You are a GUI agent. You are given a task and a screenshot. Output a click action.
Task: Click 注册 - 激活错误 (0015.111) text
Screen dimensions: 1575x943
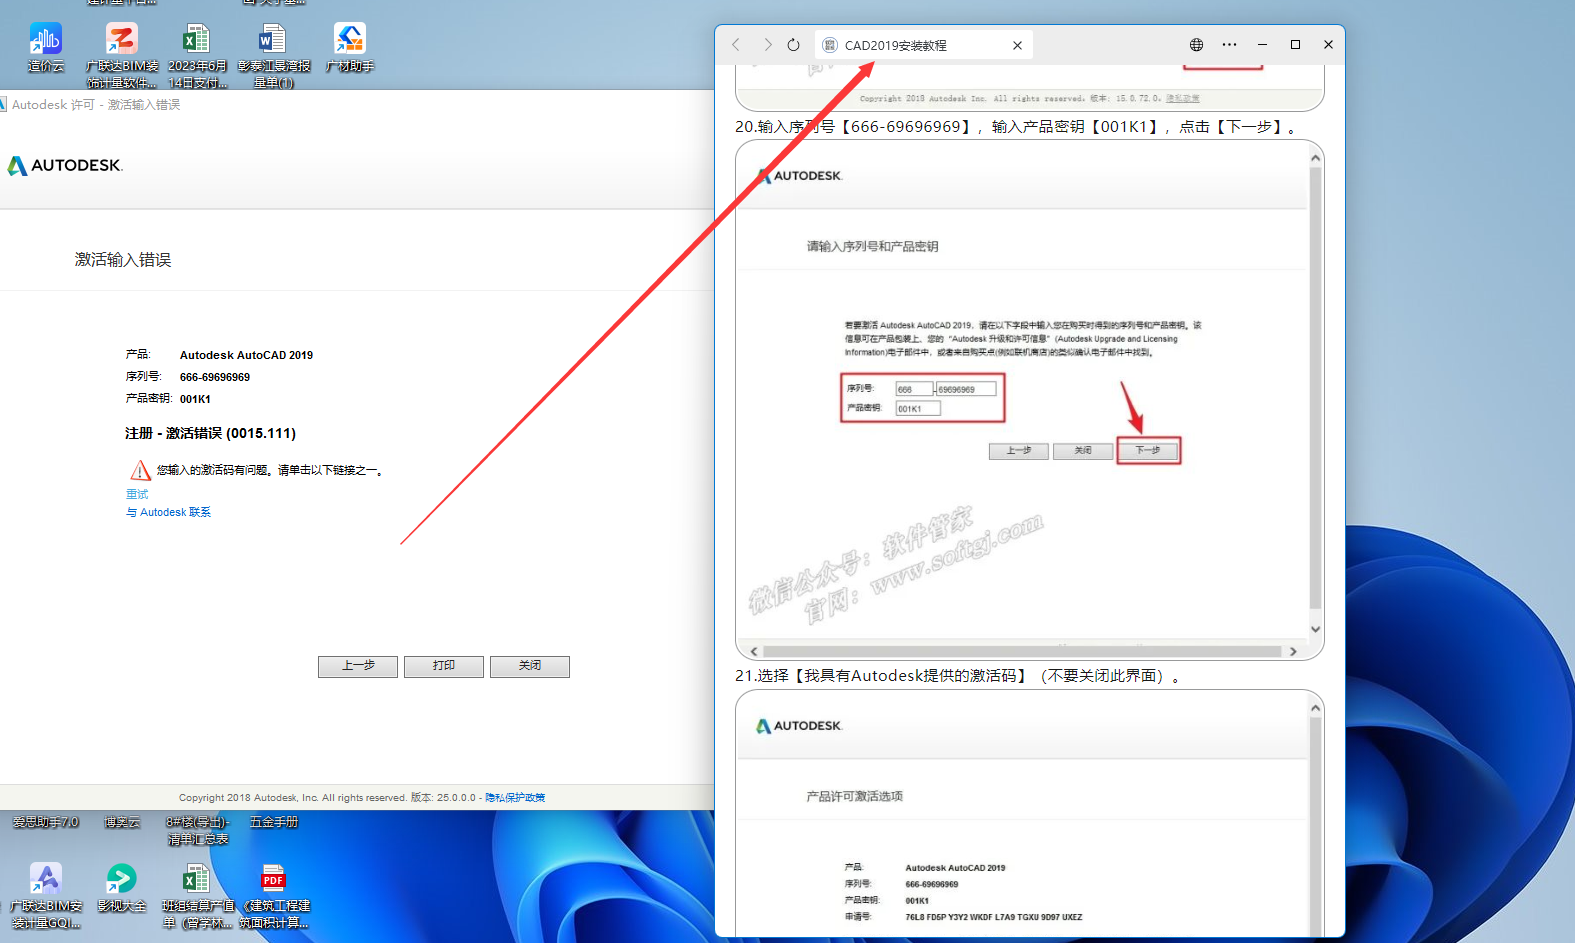click(x=210, y=433)
